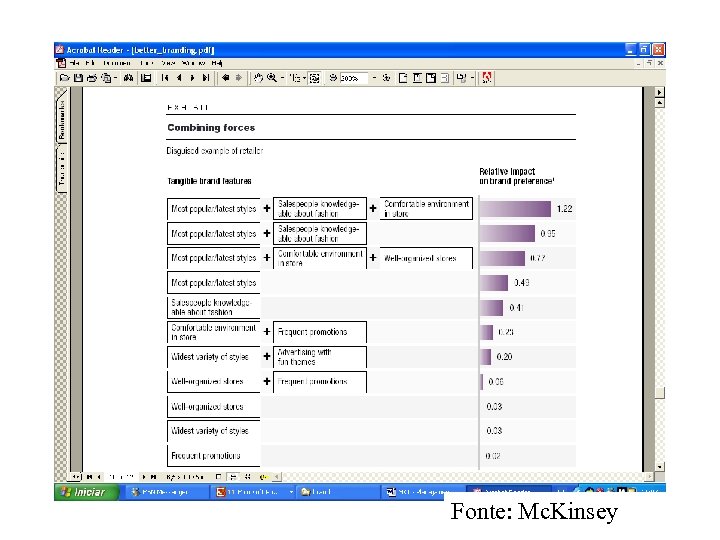Image resolution: width=720 pixels, height=540 pixels.
Task: Open the zoom percentage dropdown arrow
Action: [374, 78]
